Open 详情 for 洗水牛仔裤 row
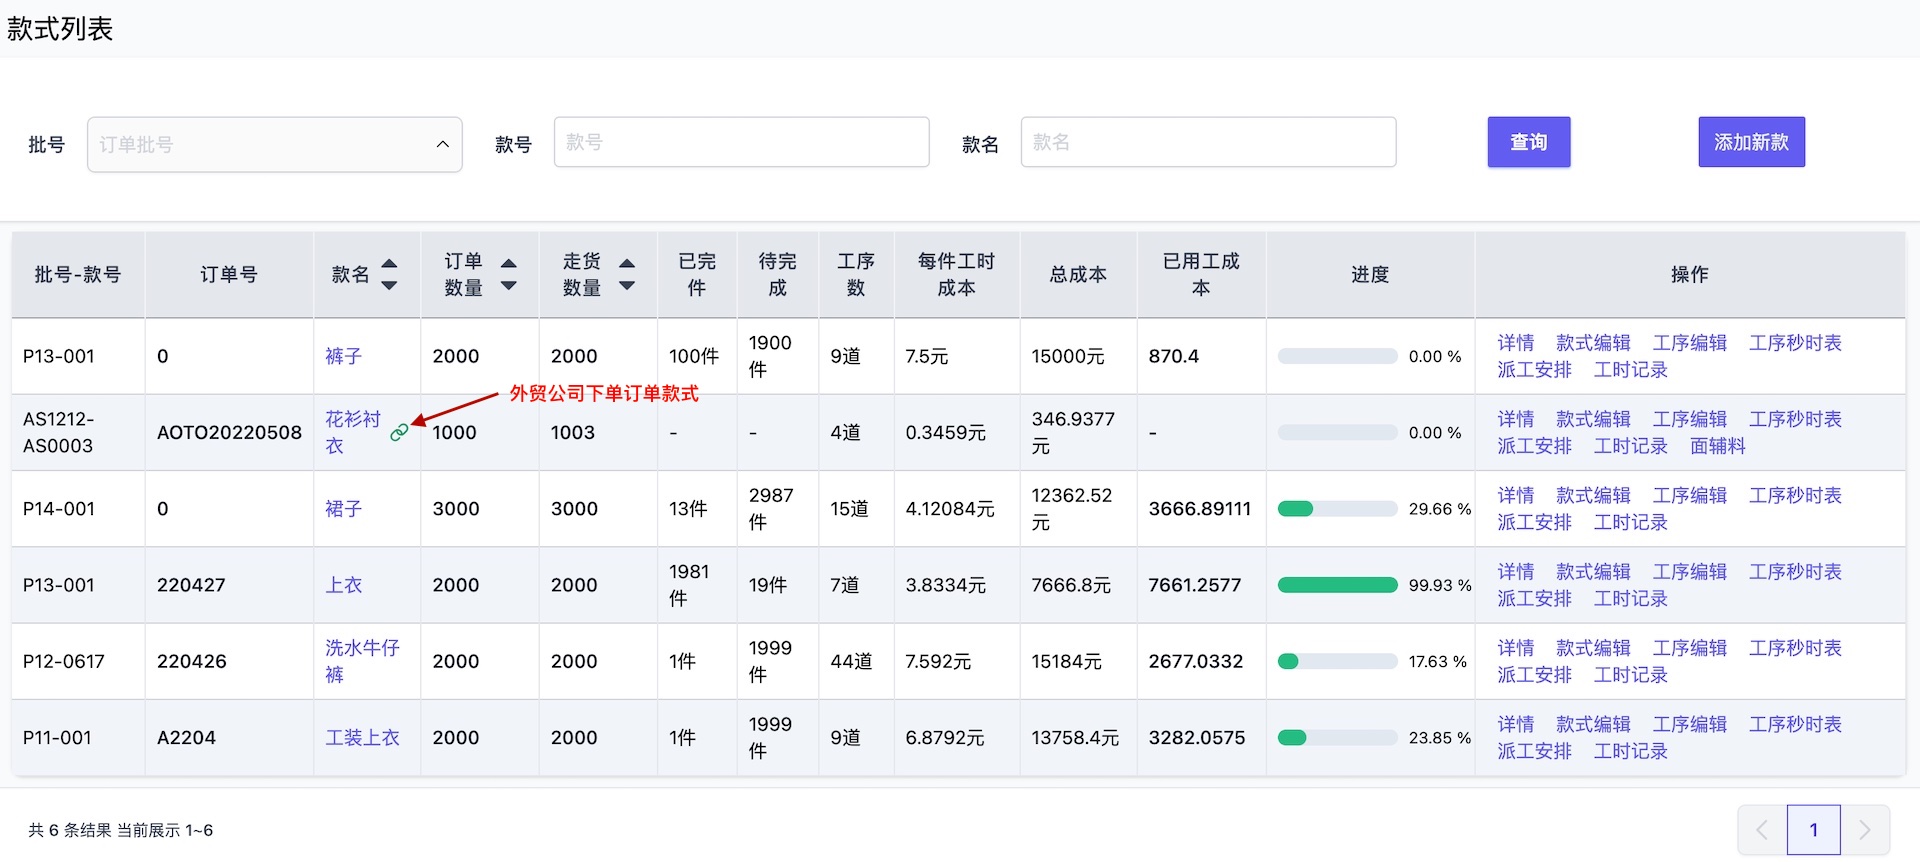 pos(1516,648)
